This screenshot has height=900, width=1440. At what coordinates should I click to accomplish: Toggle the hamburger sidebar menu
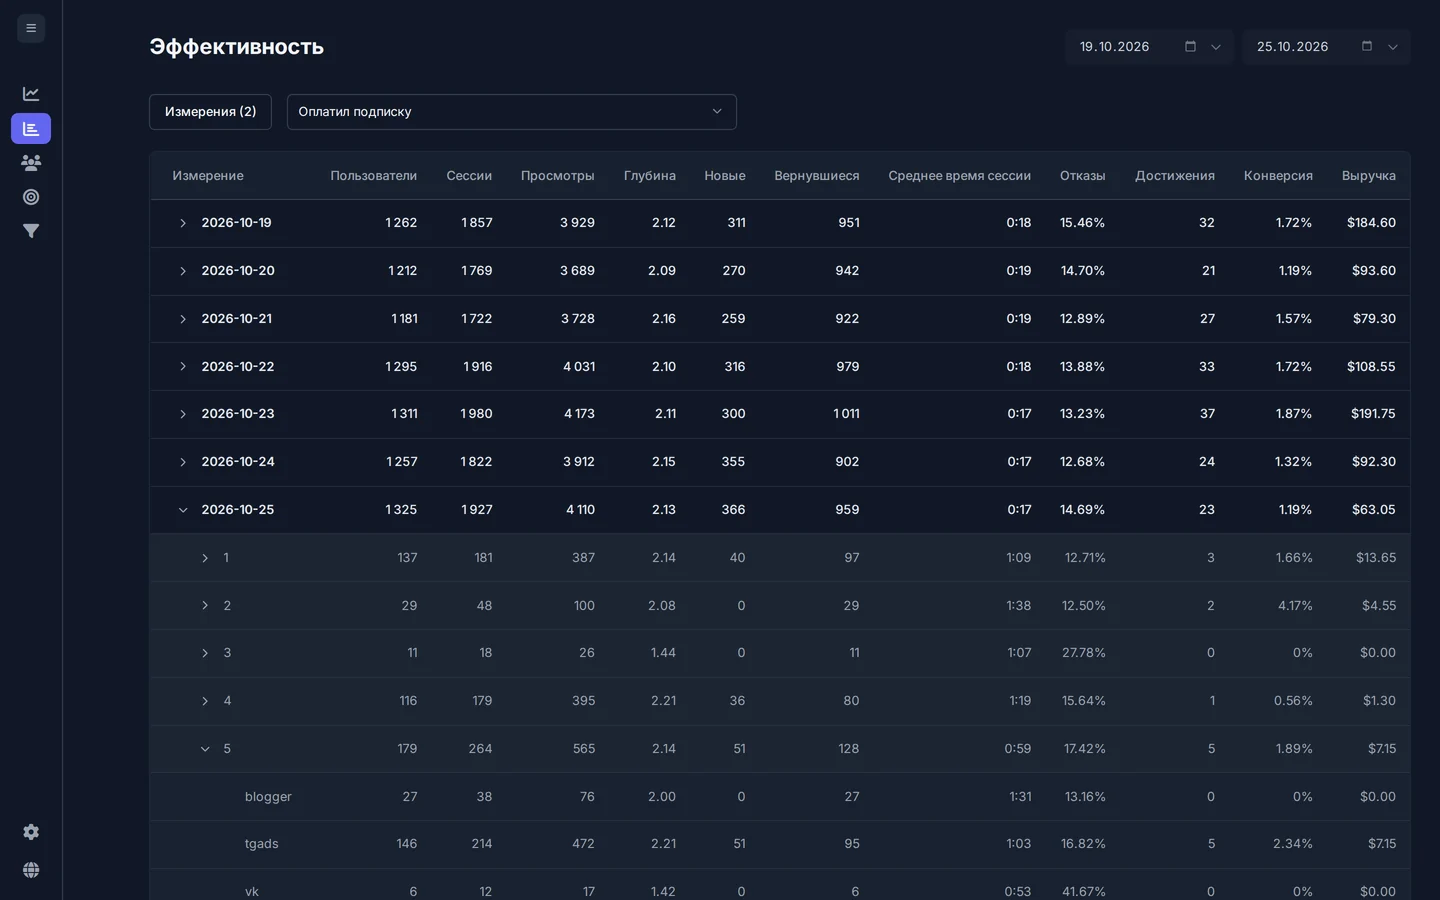(31, 28)
